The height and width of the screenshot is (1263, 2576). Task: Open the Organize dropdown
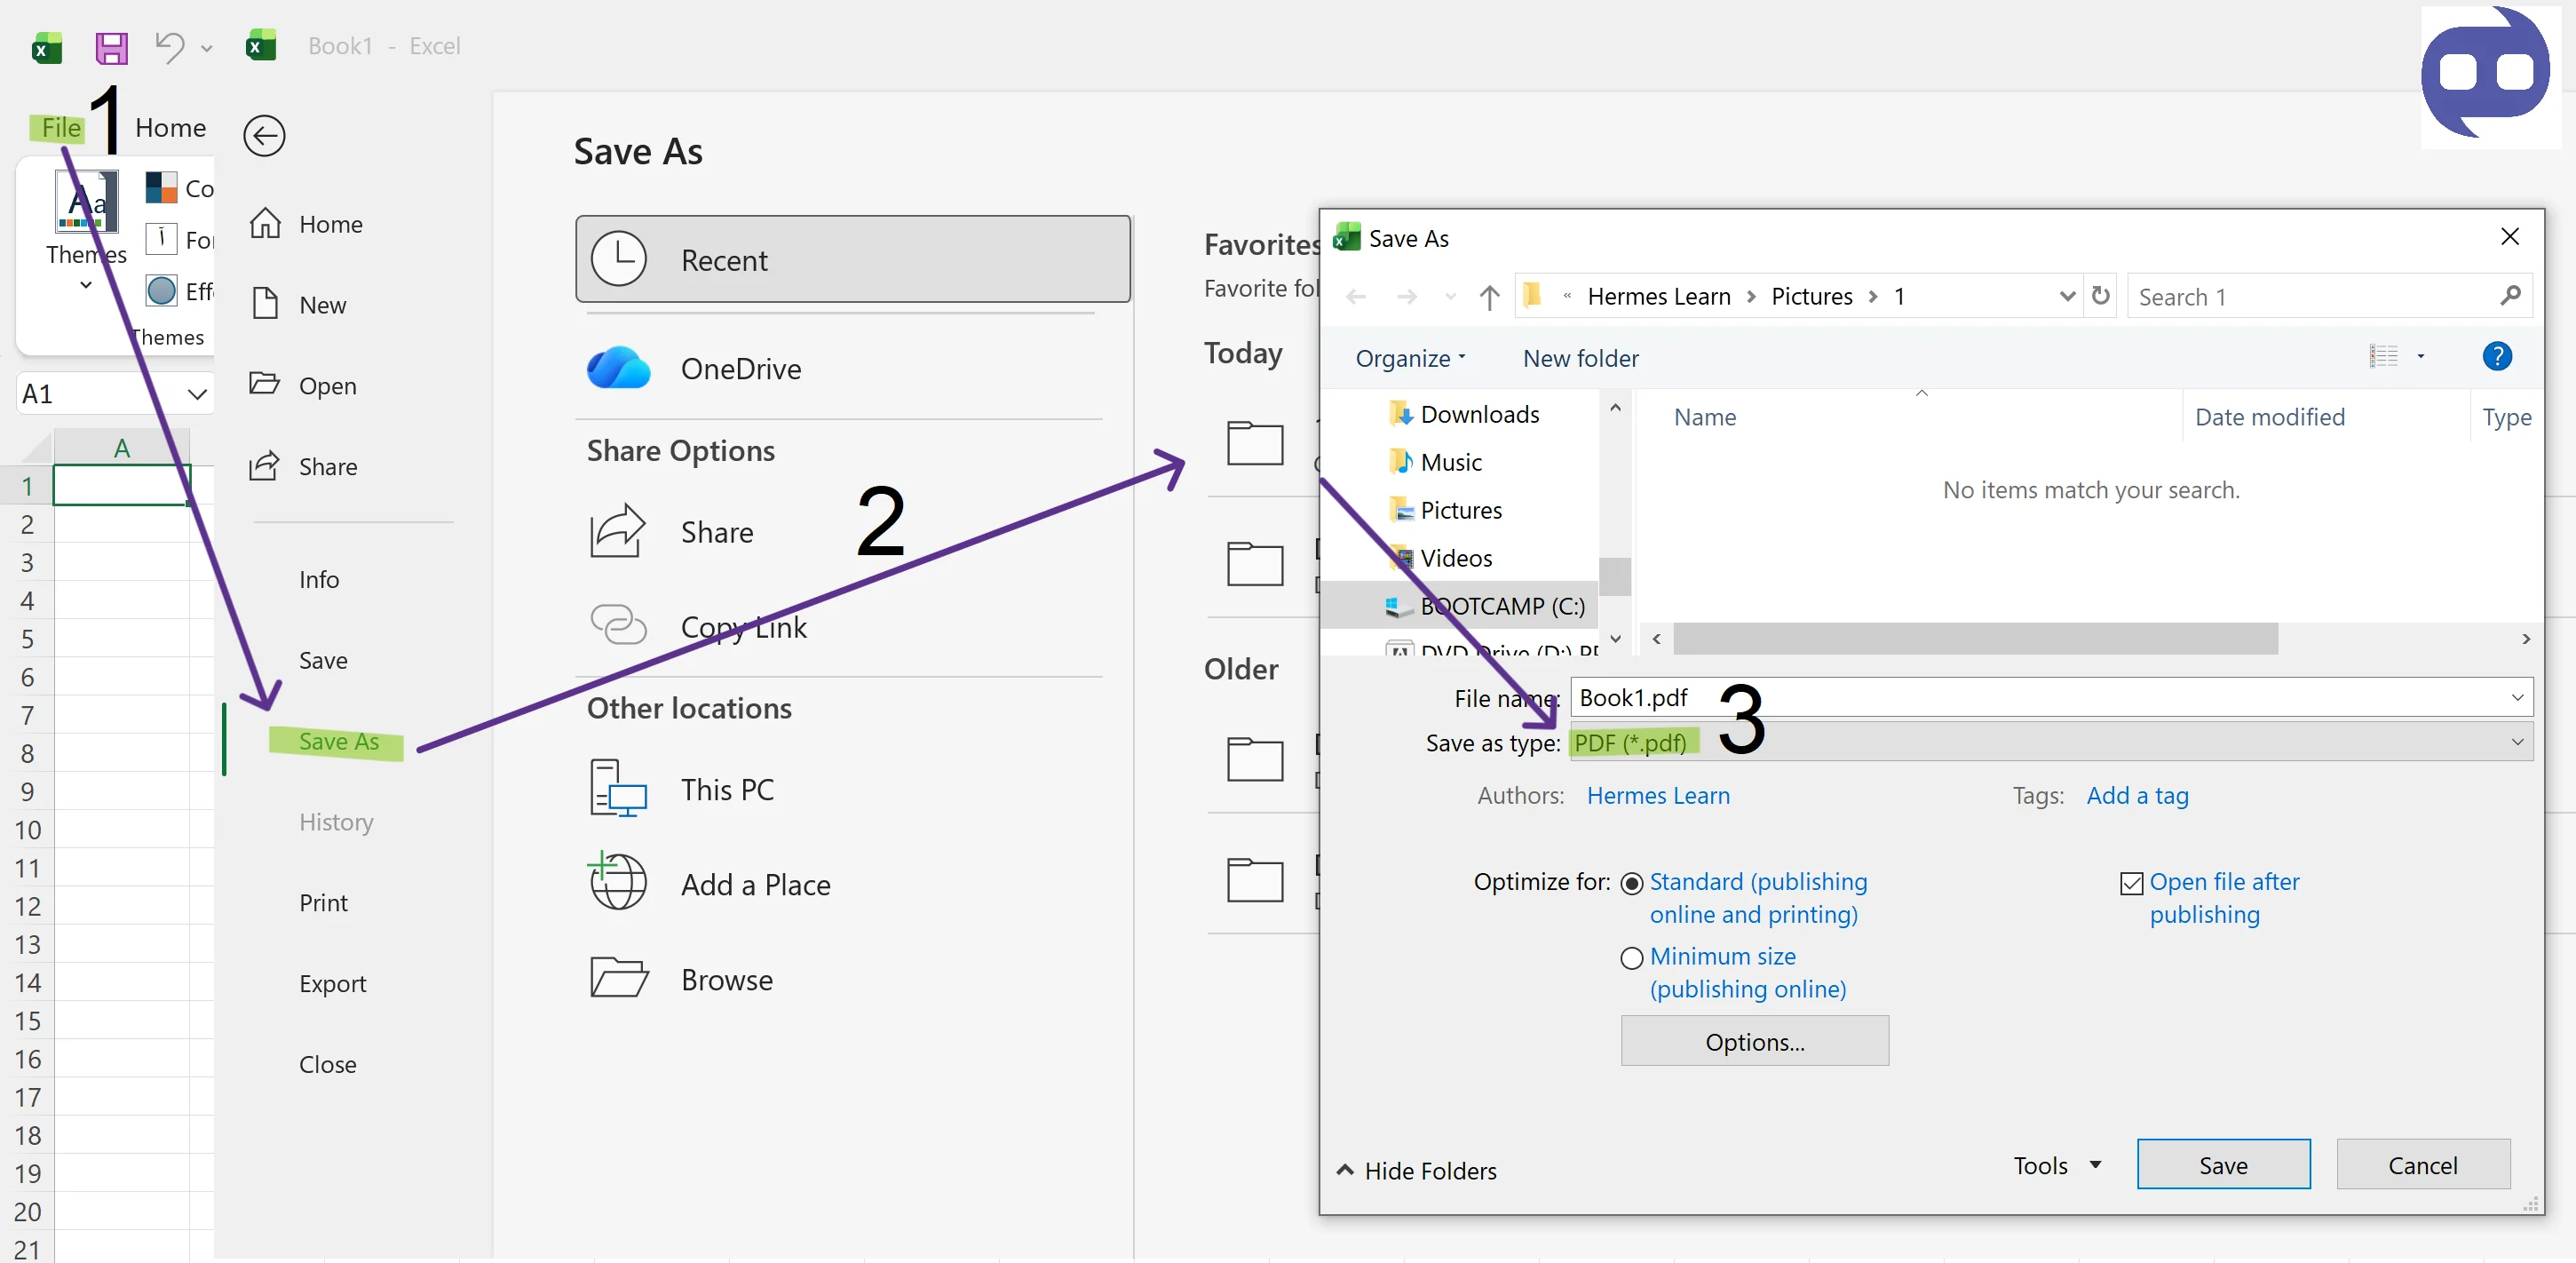click(x=1410, y=358)
